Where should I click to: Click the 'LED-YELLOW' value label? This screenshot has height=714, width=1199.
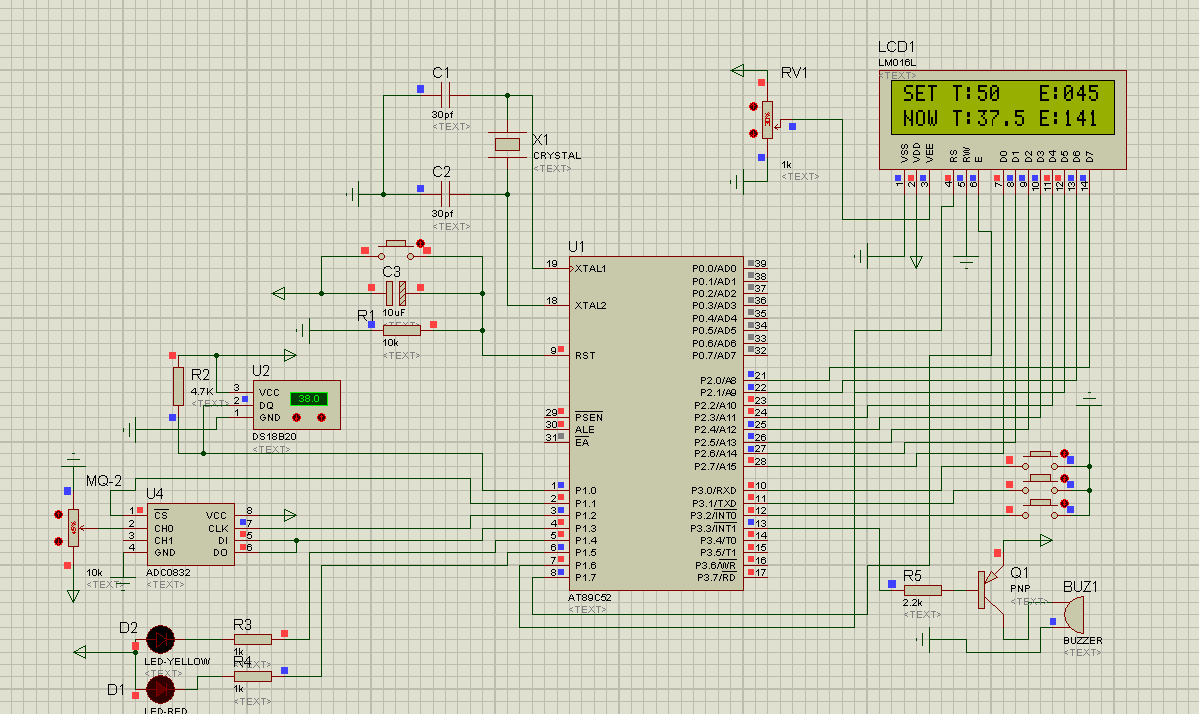click(x=177, y=661)
